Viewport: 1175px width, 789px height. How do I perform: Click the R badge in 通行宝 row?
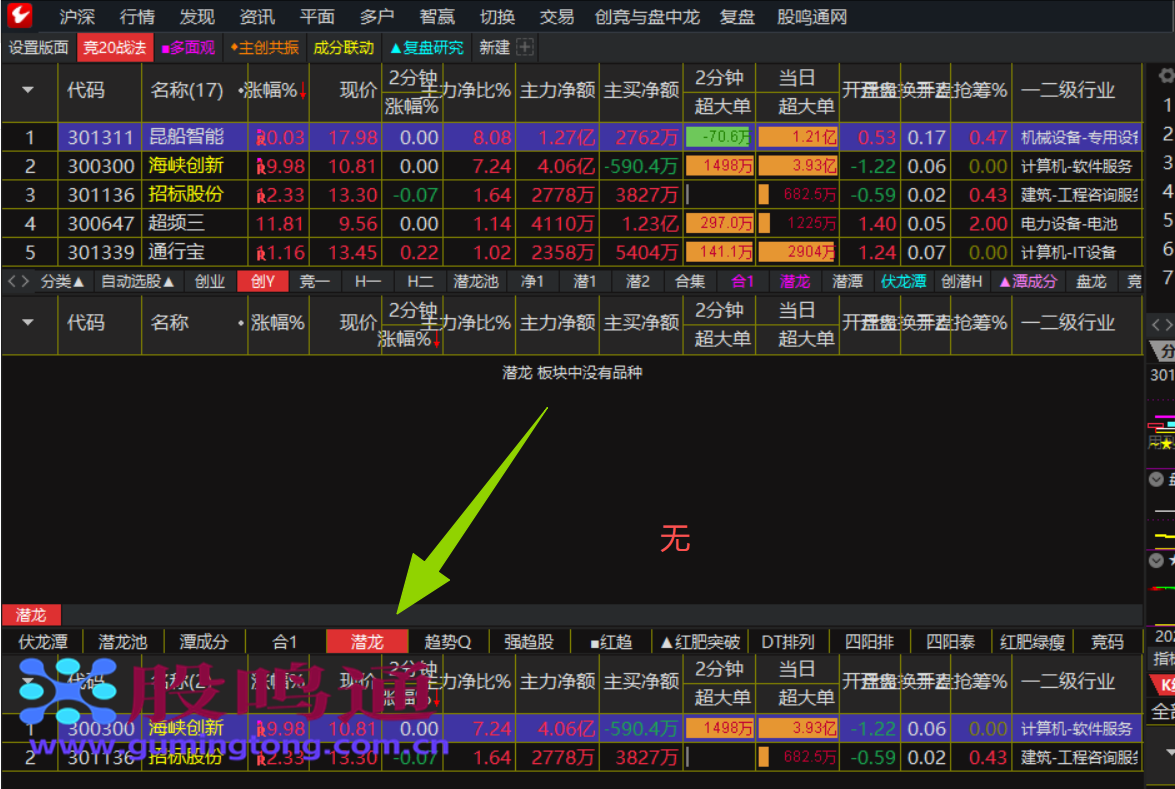261,253
